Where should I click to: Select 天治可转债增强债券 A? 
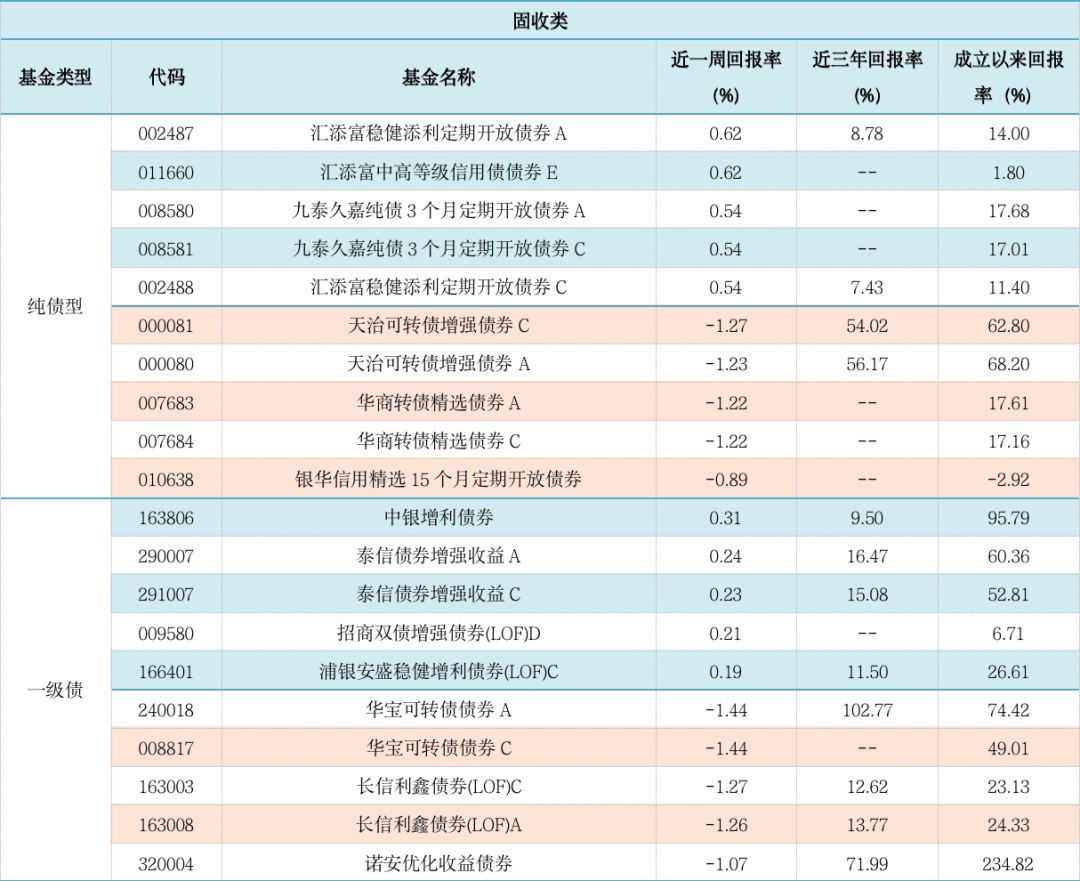439,363
